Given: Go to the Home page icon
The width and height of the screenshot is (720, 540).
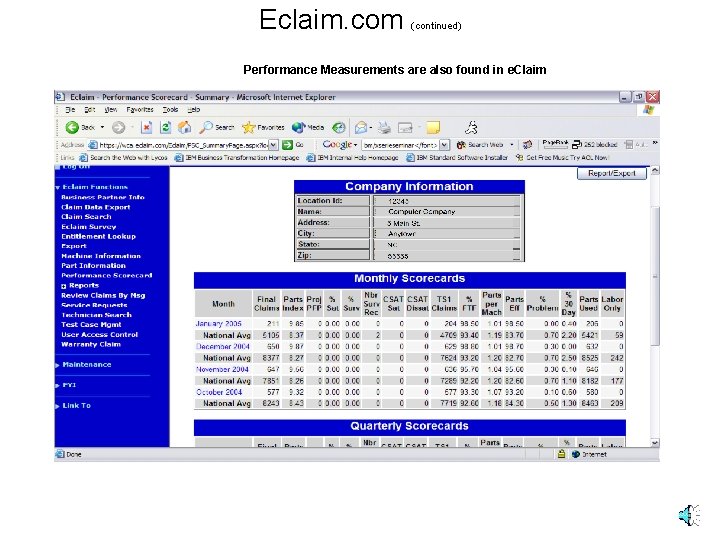Looking at the screenshot, I should coord(185,128).
